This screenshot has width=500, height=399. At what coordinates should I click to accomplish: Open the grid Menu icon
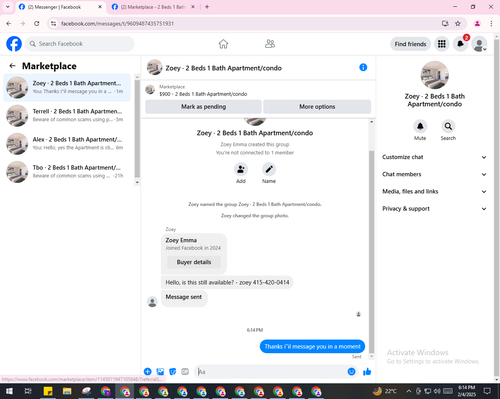coord(442,44)
